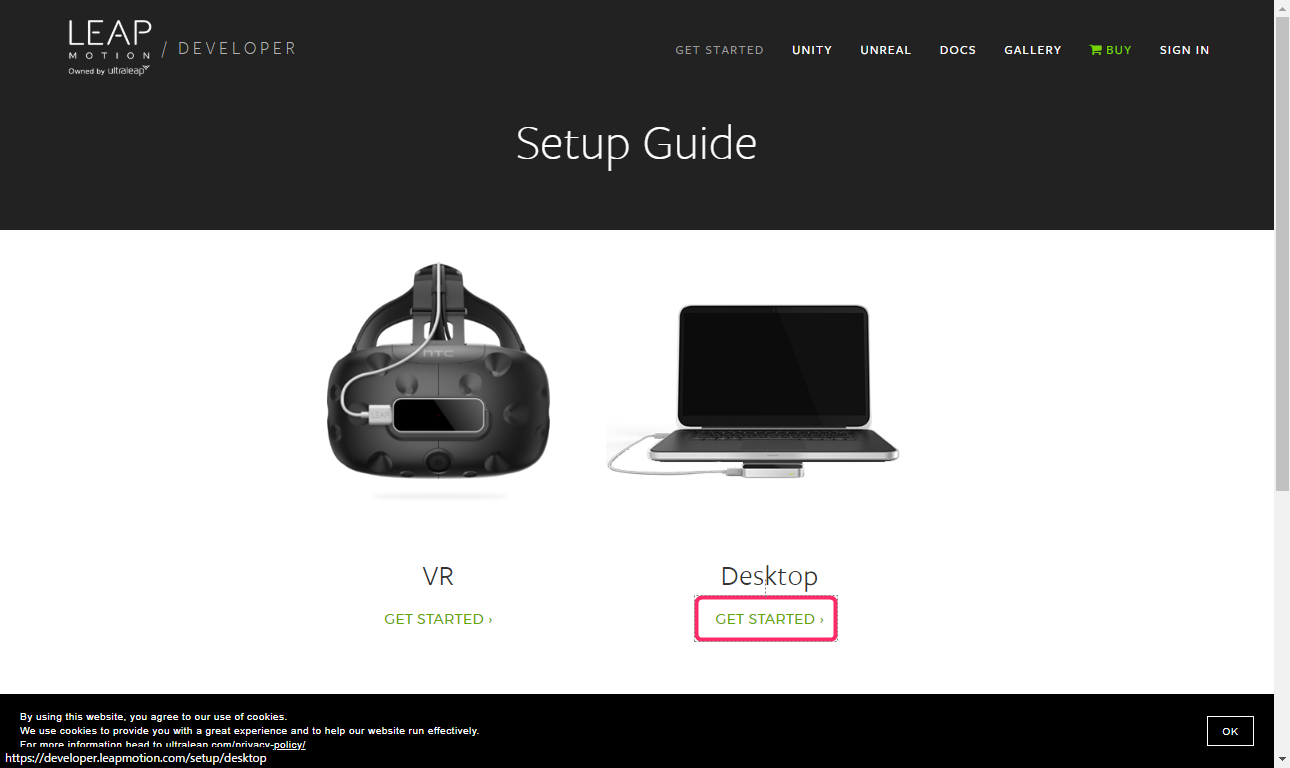Click the Desktop heading text
This screenshot has width=1290, height=768.
coord(769,576)
